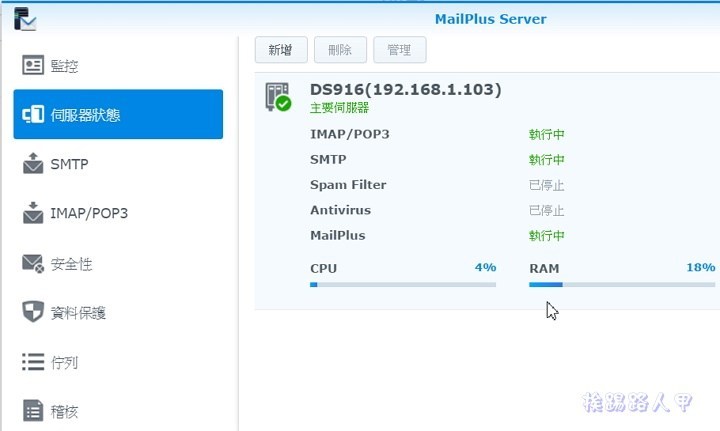This screenshot has height=431, width=720.
Task: Click the MailPlus Server window title
Action: pyautogui.click(x=490, y=19)
